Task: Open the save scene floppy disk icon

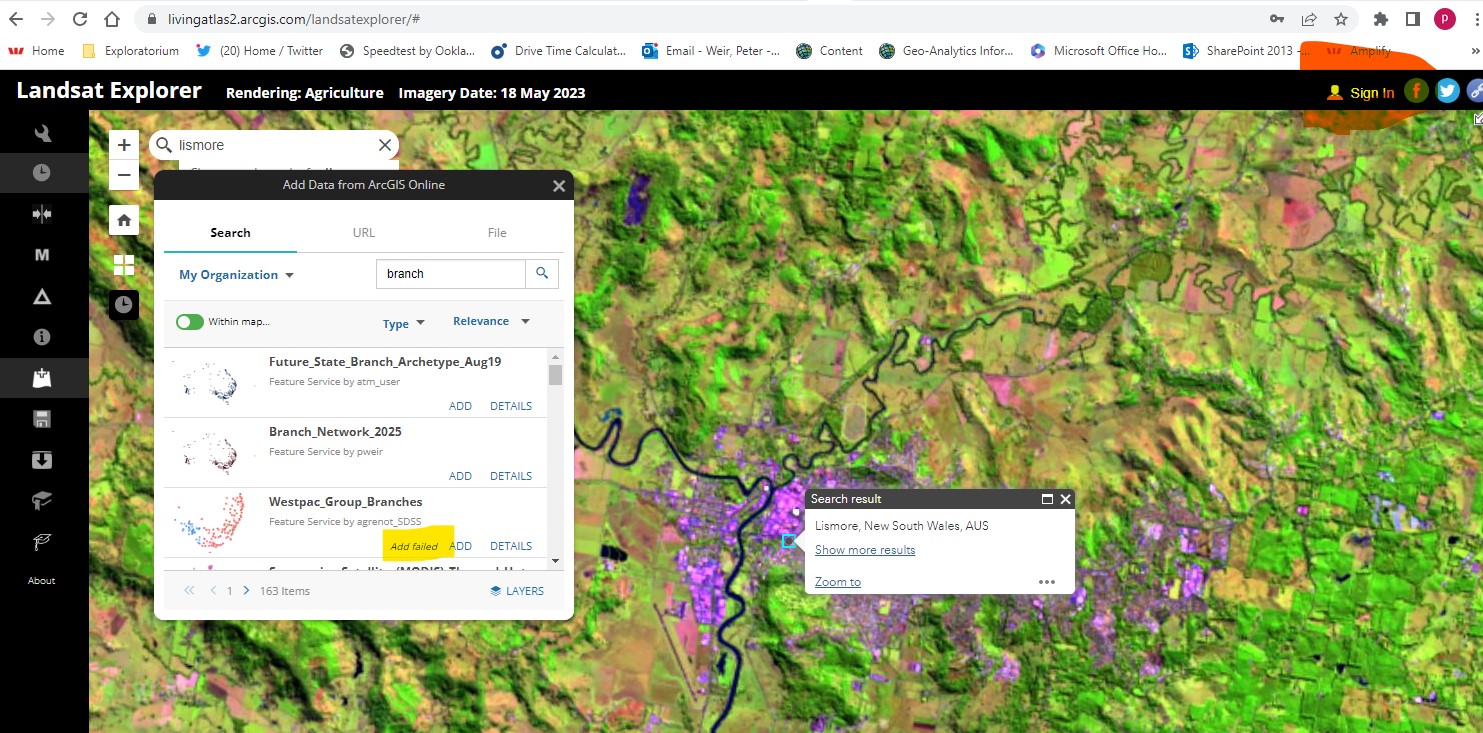Action: coord(41,418)
